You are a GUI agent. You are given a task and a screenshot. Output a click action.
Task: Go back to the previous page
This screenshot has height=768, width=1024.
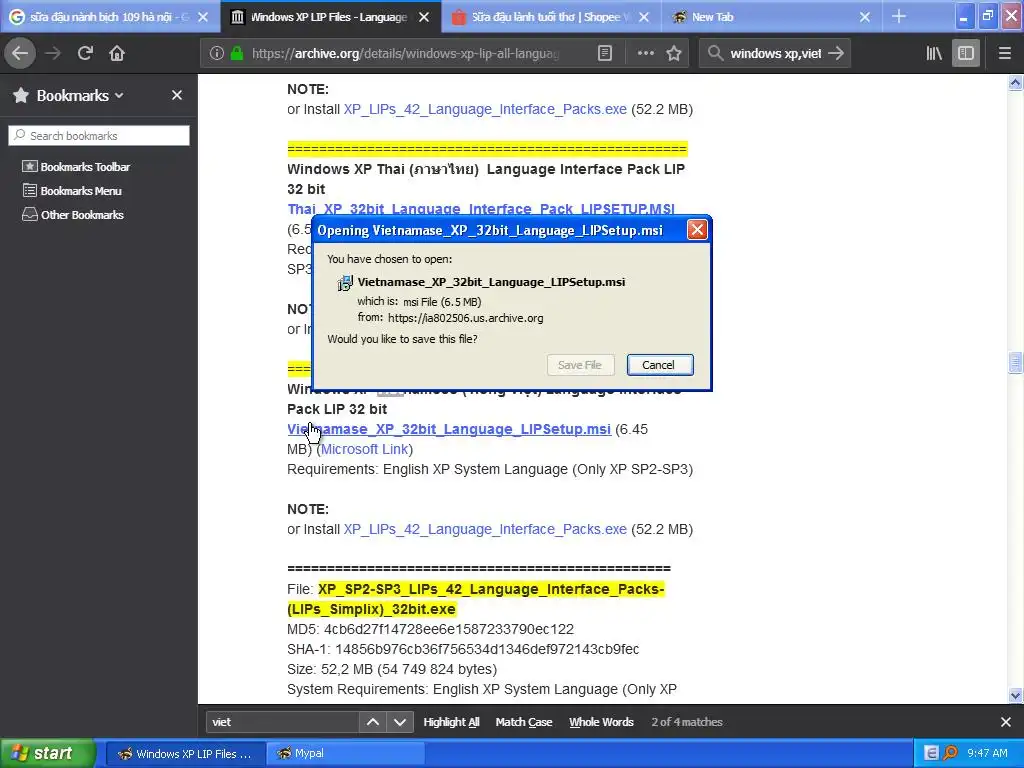click(x=20, y=53)
